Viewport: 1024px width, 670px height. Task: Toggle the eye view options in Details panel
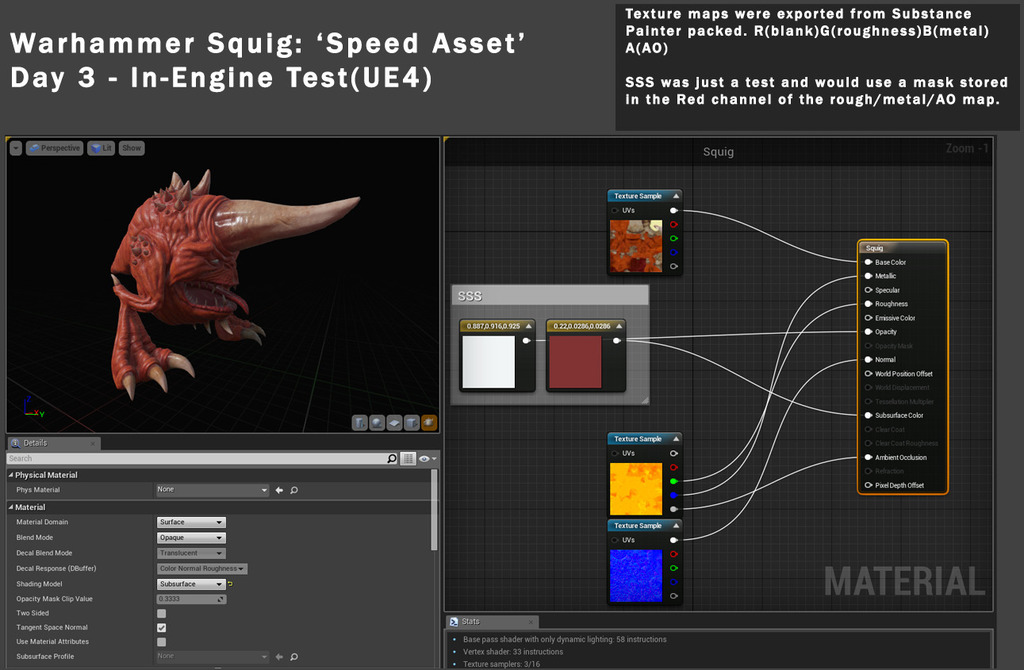pos(427,458)
